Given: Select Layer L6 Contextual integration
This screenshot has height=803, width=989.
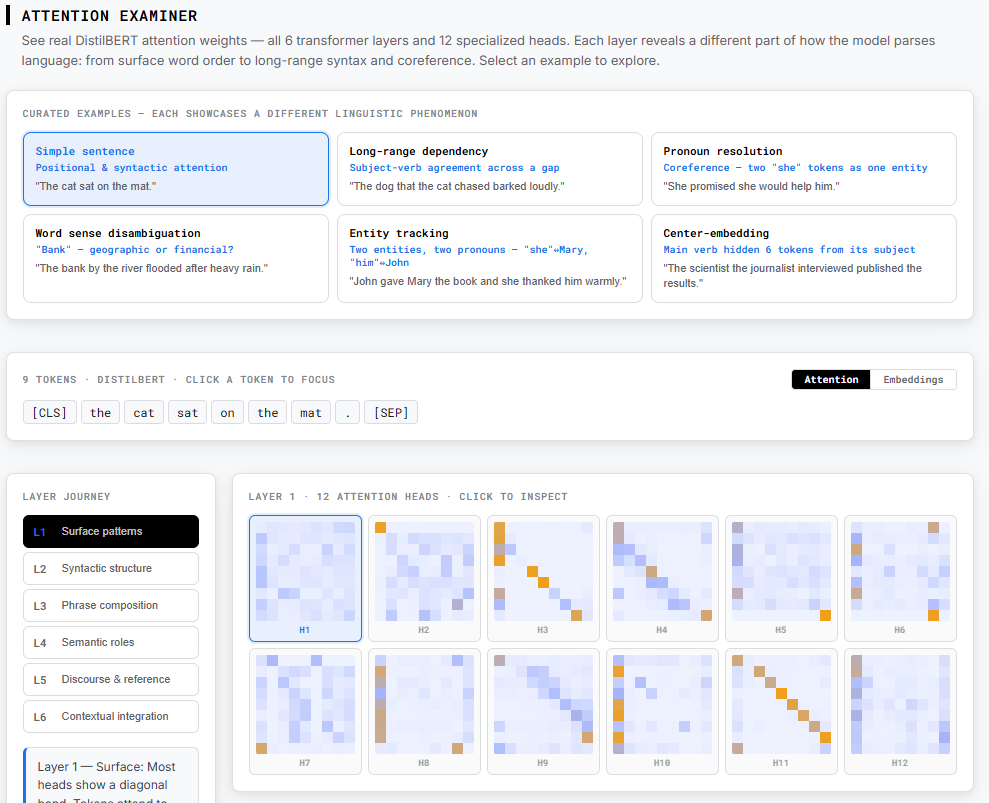Looking at the screenshot, I should click(110, 716).
